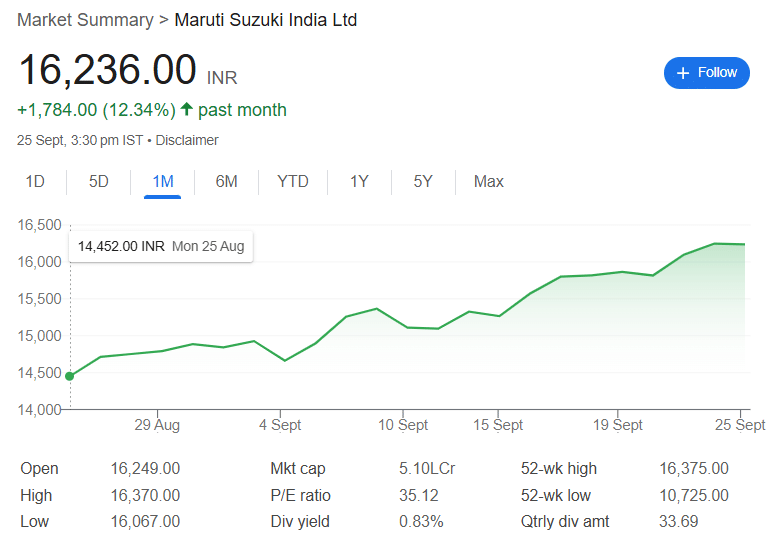This screenshot has height=538, width=768.
Task: Click the green data point on 25 Aug
Action: pos(70,376)
